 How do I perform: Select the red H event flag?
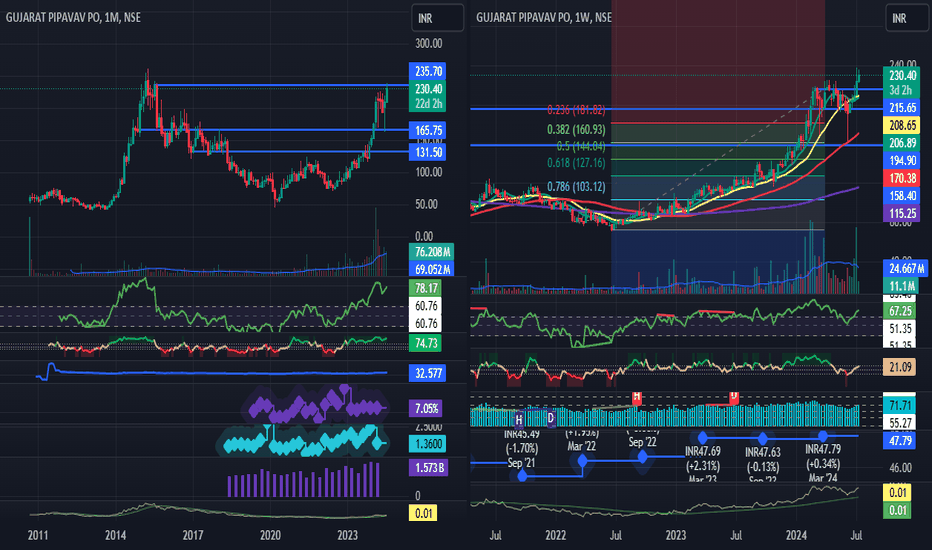[x=637, y=397]
